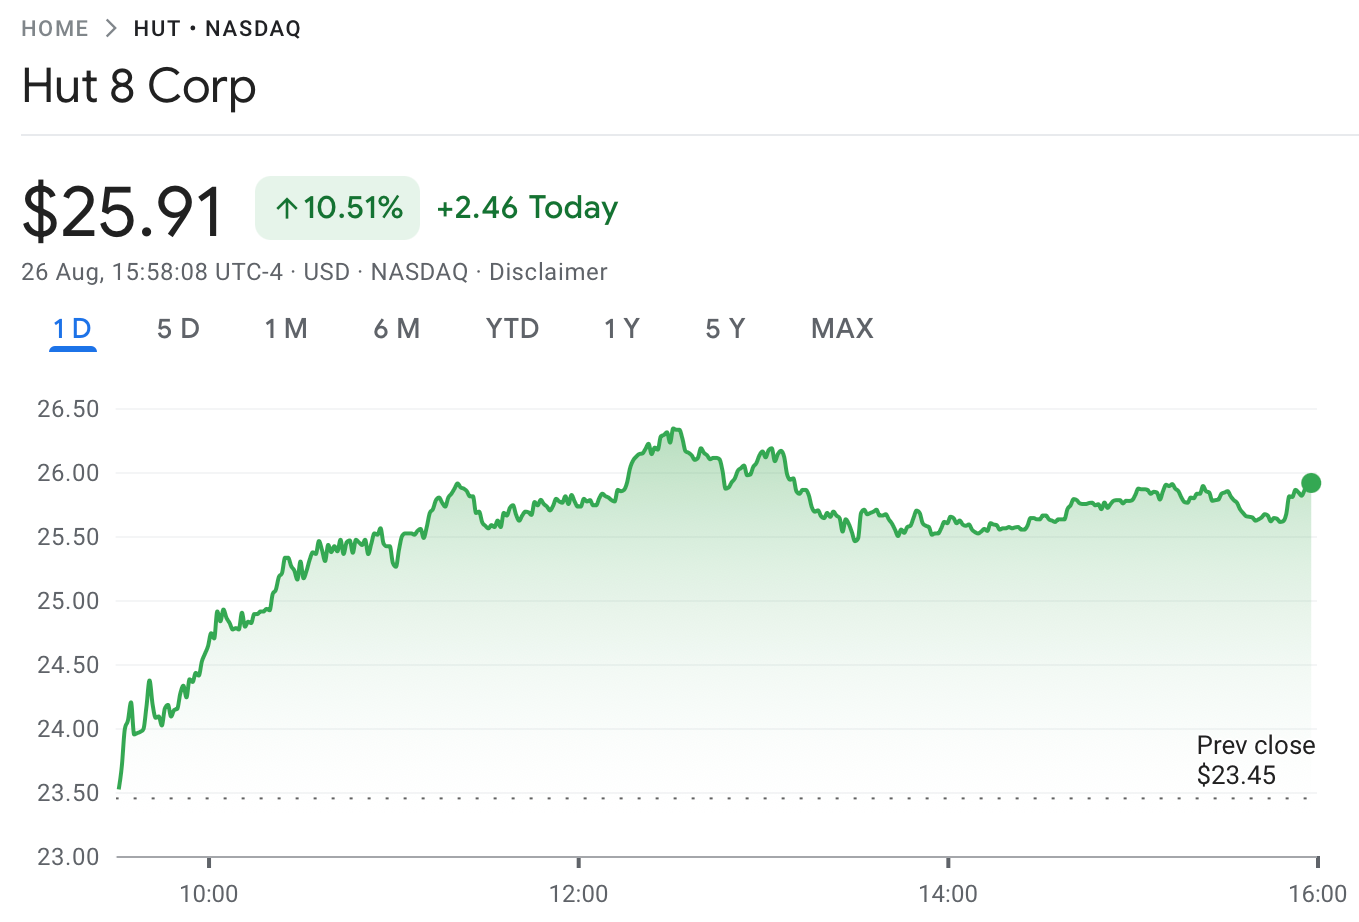Click the green up arrow icon

point(287,208)
